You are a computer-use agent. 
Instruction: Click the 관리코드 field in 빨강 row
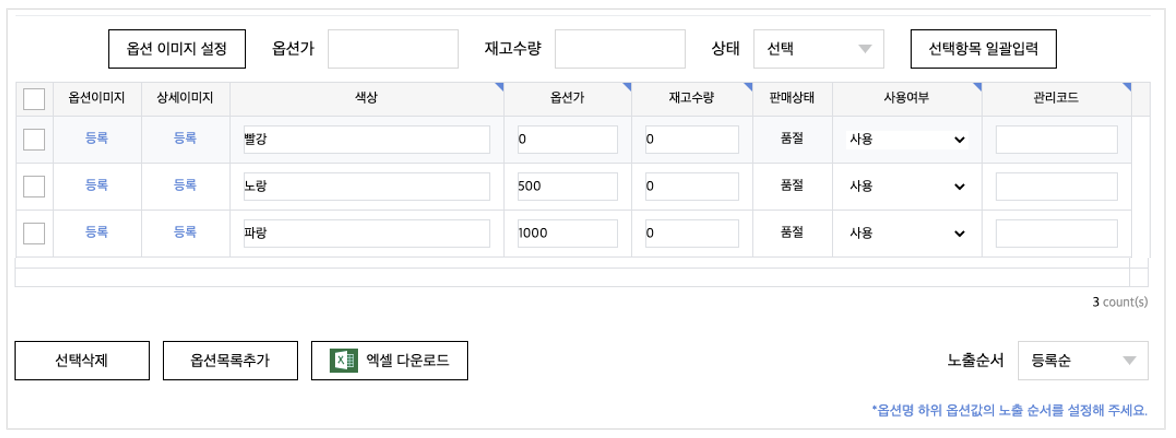pyautogui.click(x=1056, y=140)
